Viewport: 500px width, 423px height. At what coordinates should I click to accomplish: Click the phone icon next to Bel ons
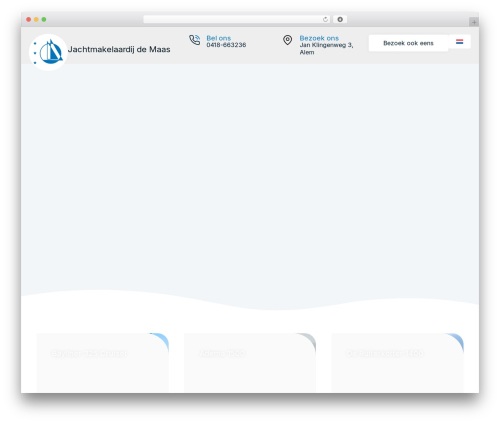pos(195,40)
